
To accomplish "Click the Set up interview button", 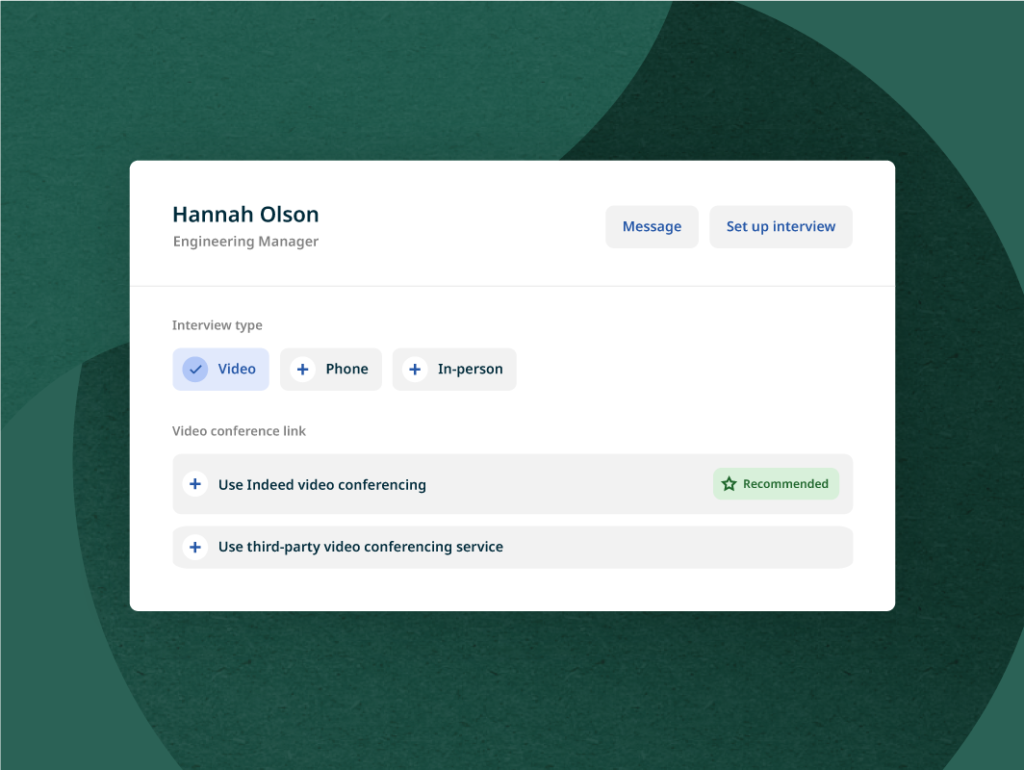I will click(x=780, y=226).
